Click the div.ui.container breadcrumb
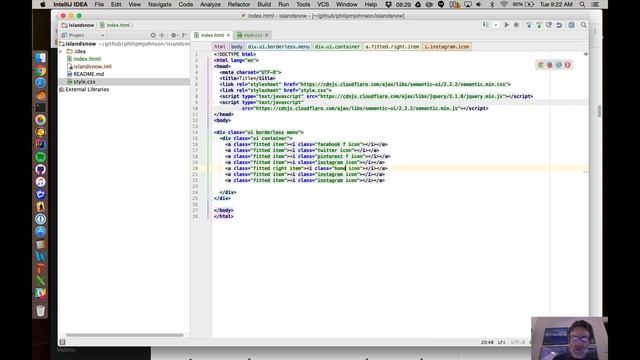This screenshot has height=360, width=640. 337,47
